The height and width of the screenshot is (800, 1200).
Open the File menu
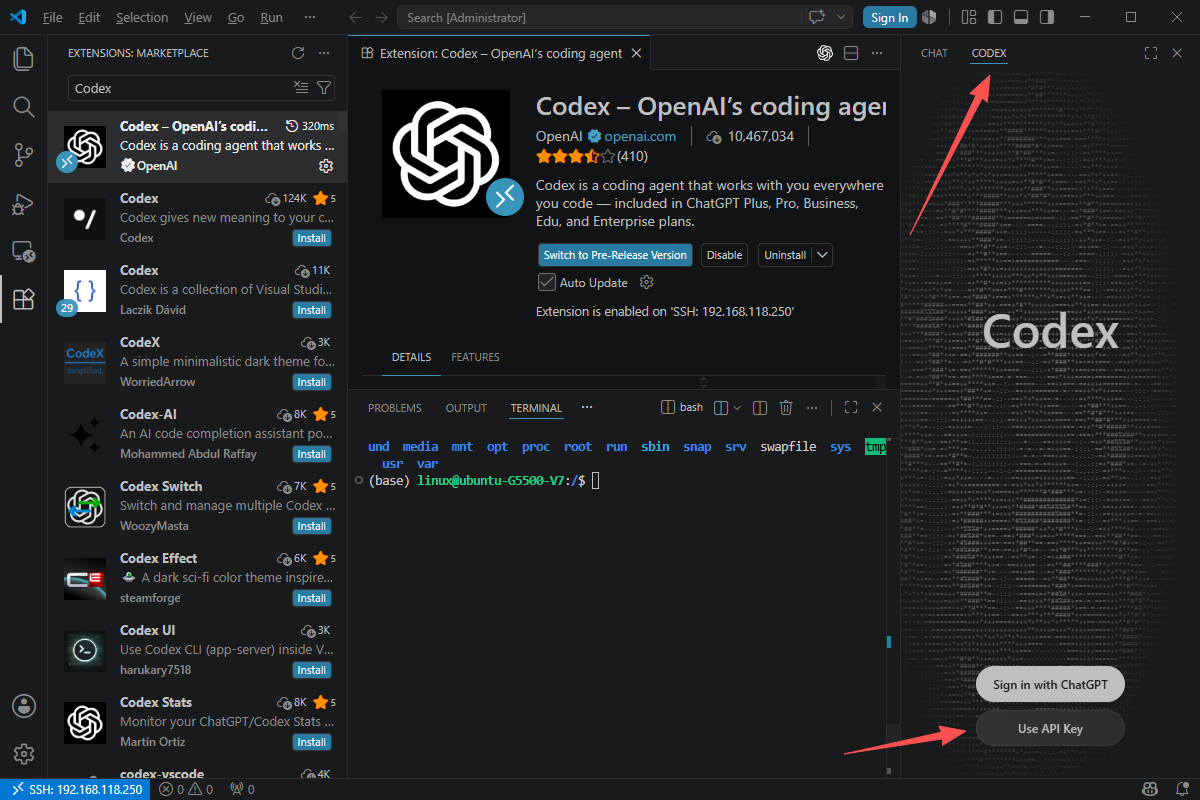point(52,17)
